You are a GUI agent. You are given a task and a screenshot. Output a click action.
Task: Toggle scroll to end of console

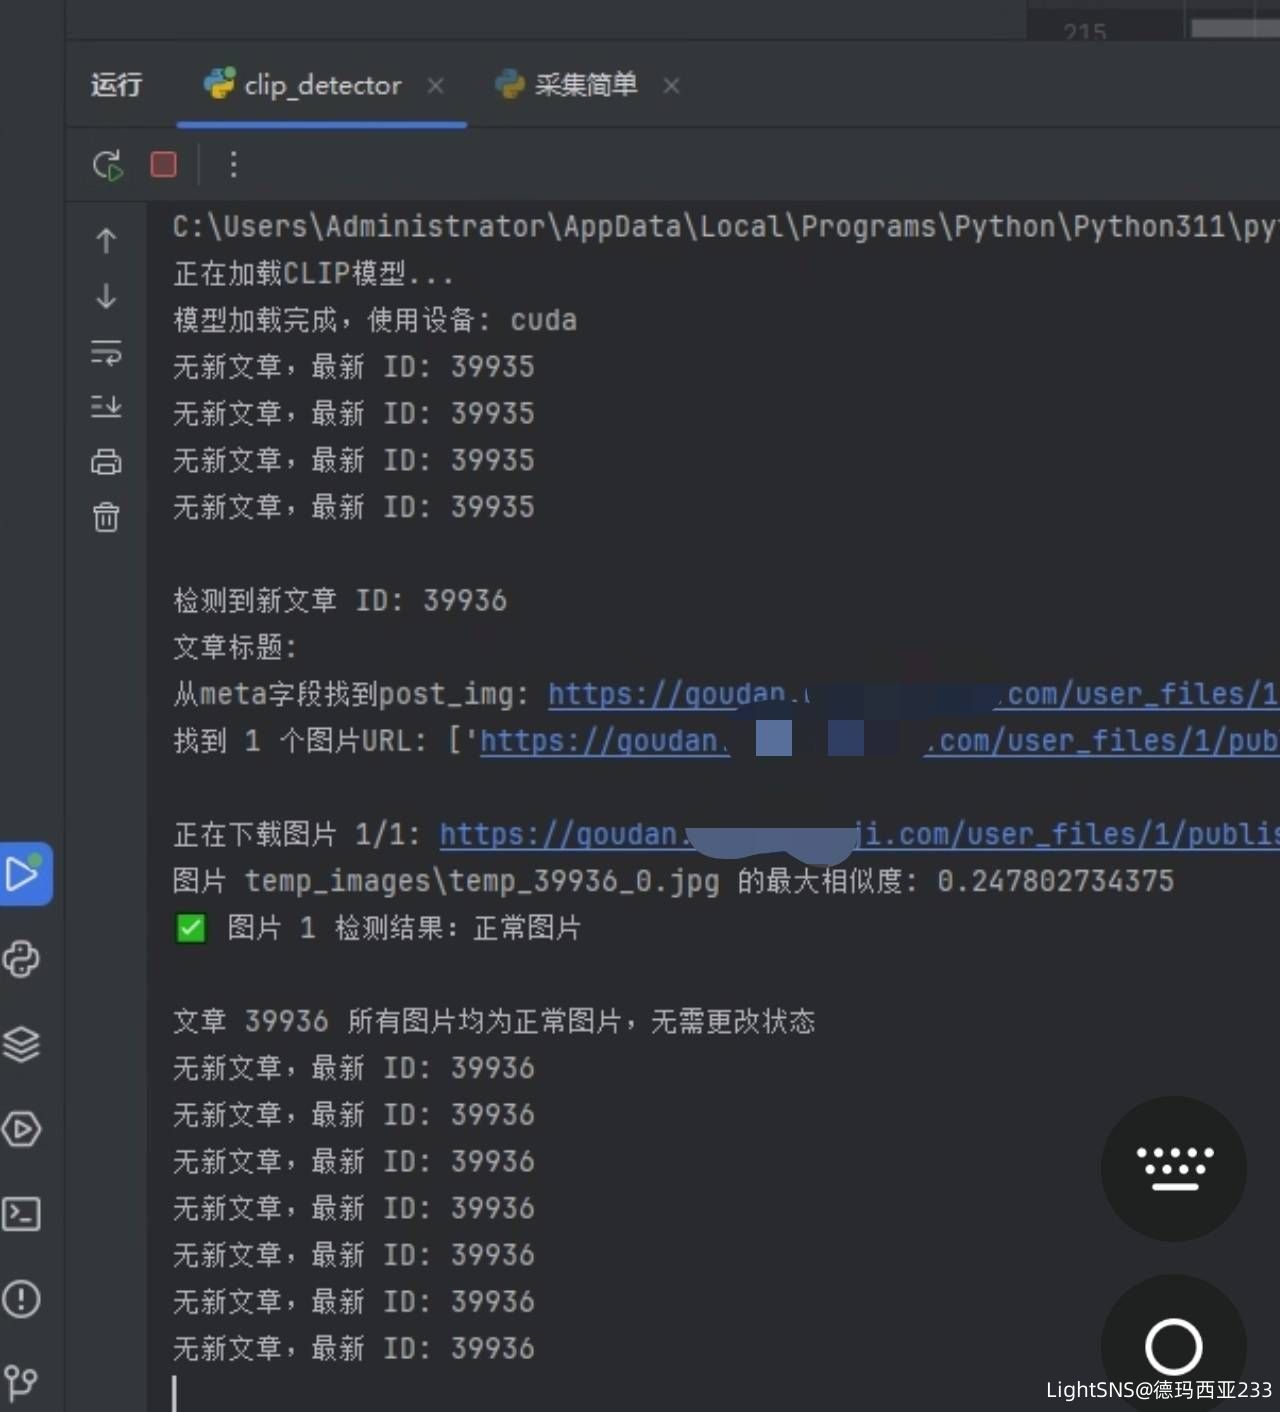click(106, 406)
